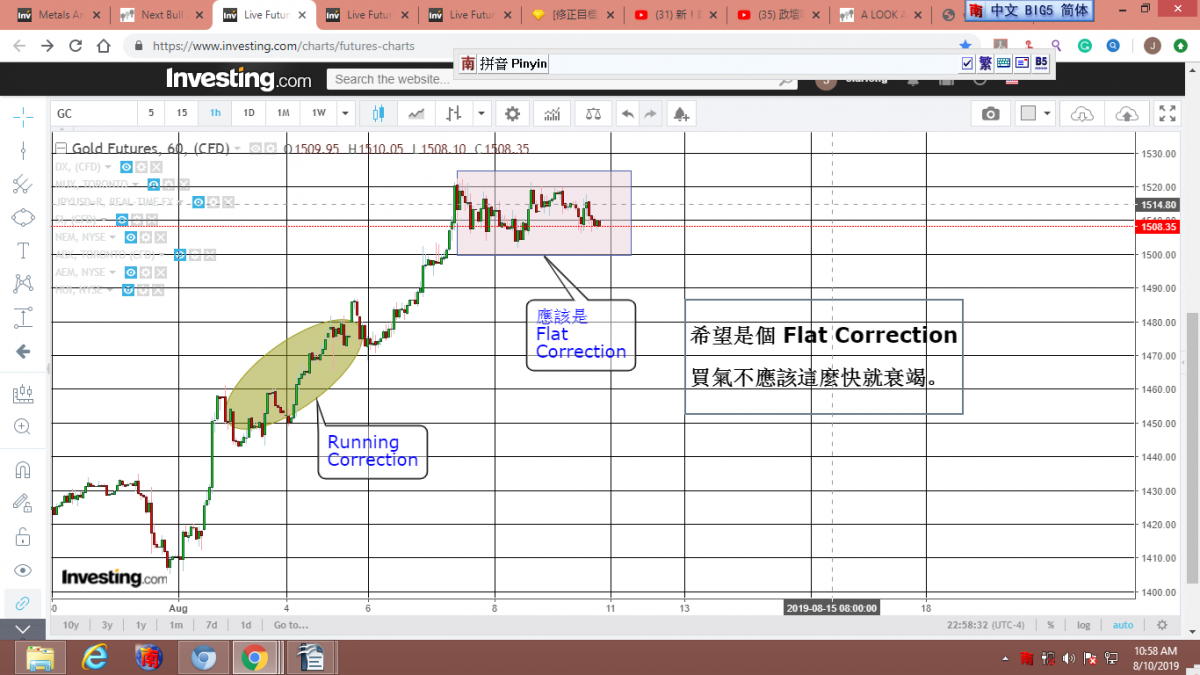This screenshot has height=675, width=1200.
Task: Select the zoom in tool
Action: click(x=23, y=427)
